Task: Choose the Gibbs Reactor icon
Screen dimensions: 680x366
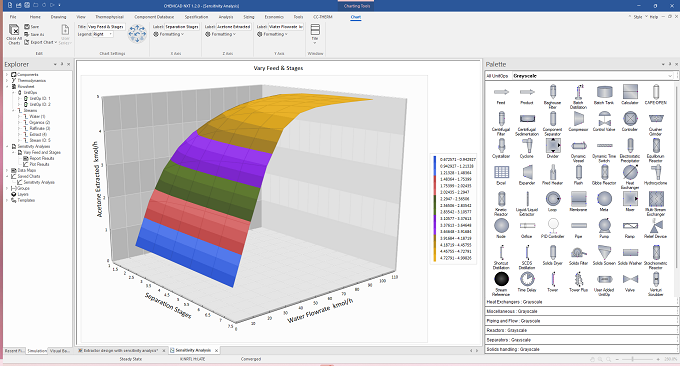Action: tap(604, 172)
